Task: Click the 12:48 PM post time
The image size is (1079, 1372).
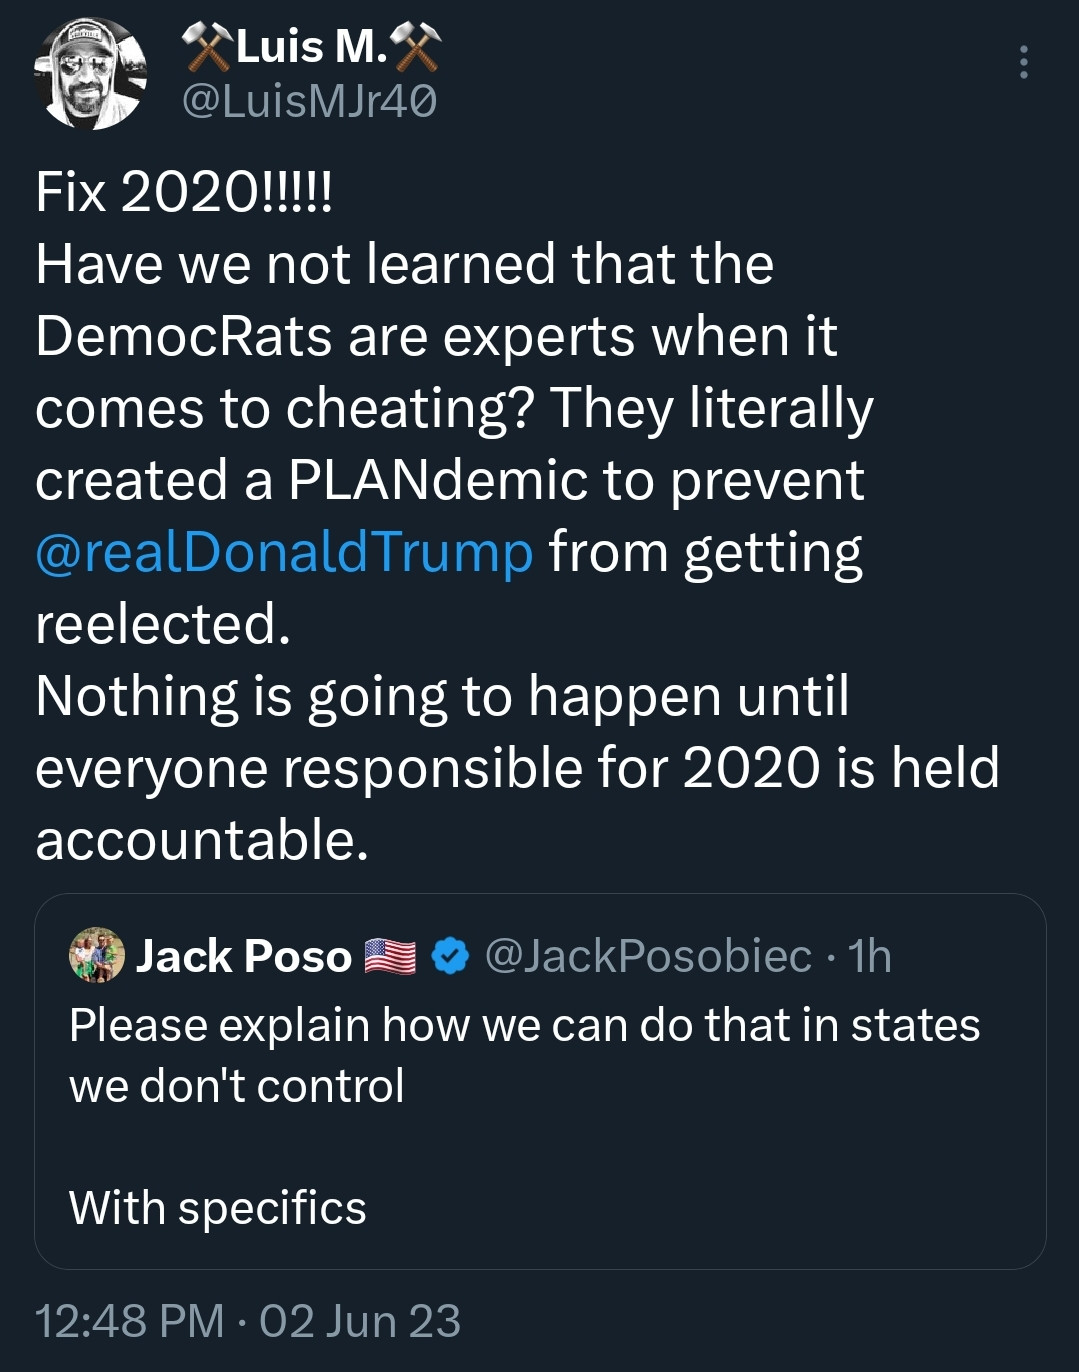Action: click(130, 1321)
